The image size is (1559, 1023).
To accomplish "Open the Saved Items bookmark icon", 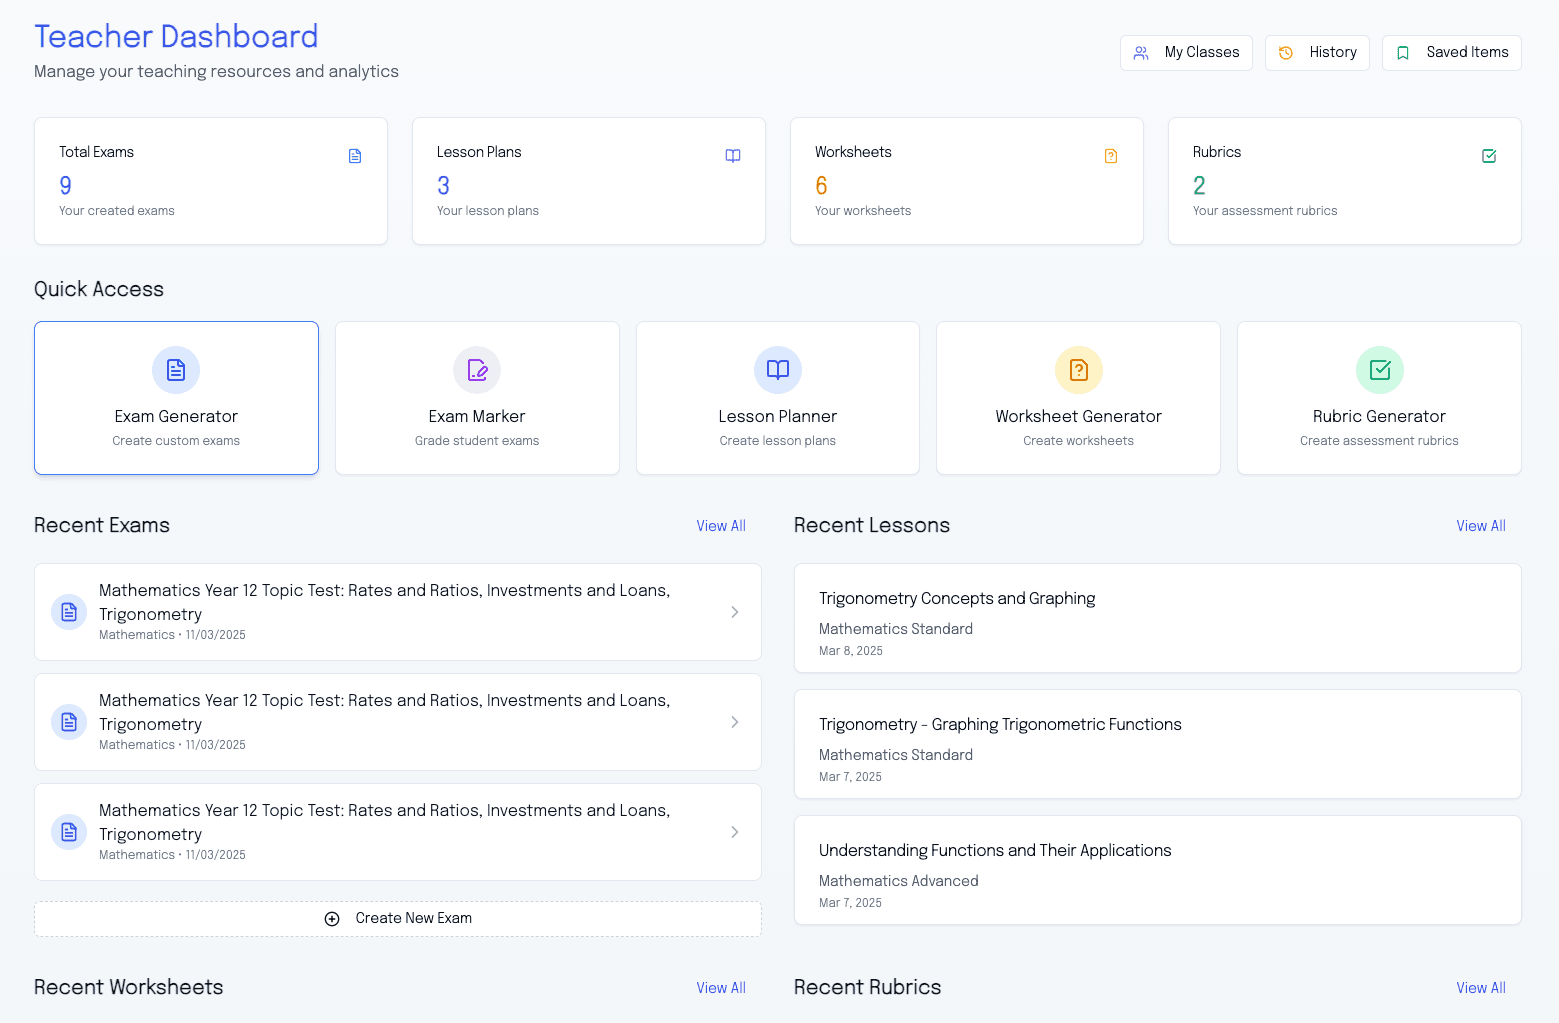I will tap(1403, 52).
